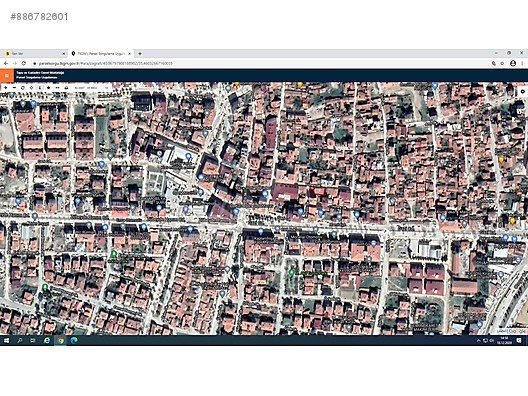The height and width of the screenshot is (396, 528).
Task: Open the orange hamburger menu button
Action: (x=7, y=75)
